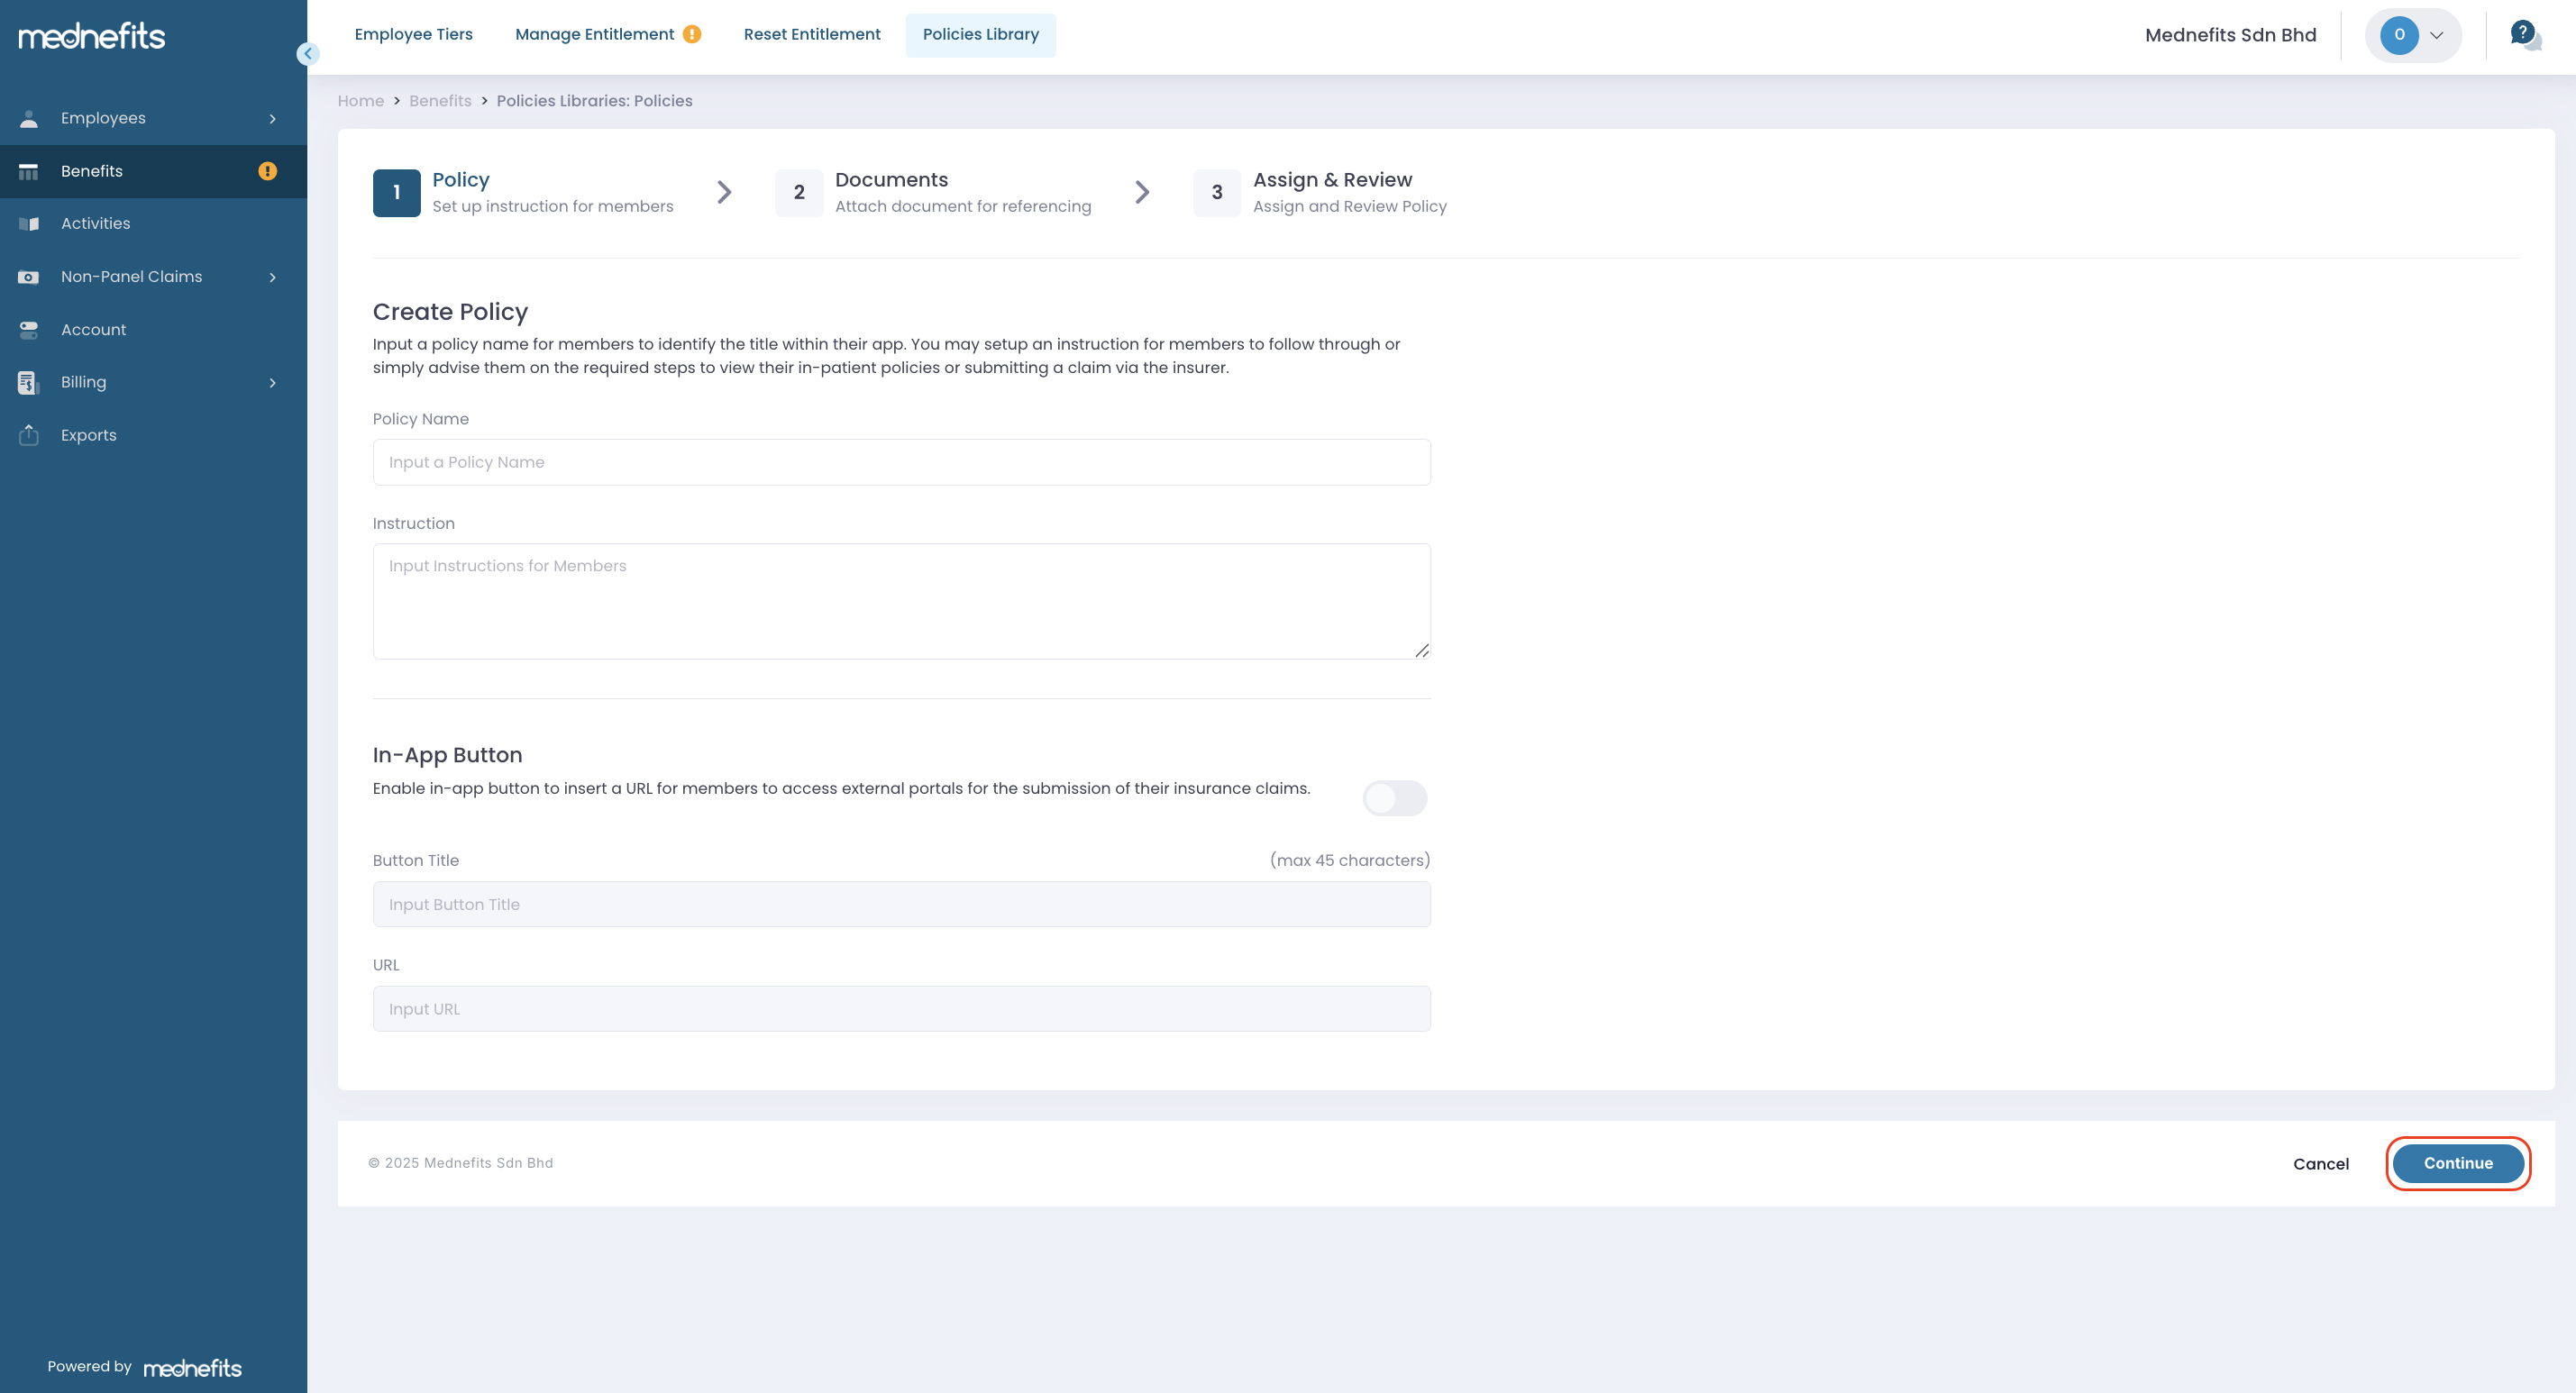This screenshot has height=1393, width=2576.
Task: Open Account in the sidebar
Action: [154, 330]
